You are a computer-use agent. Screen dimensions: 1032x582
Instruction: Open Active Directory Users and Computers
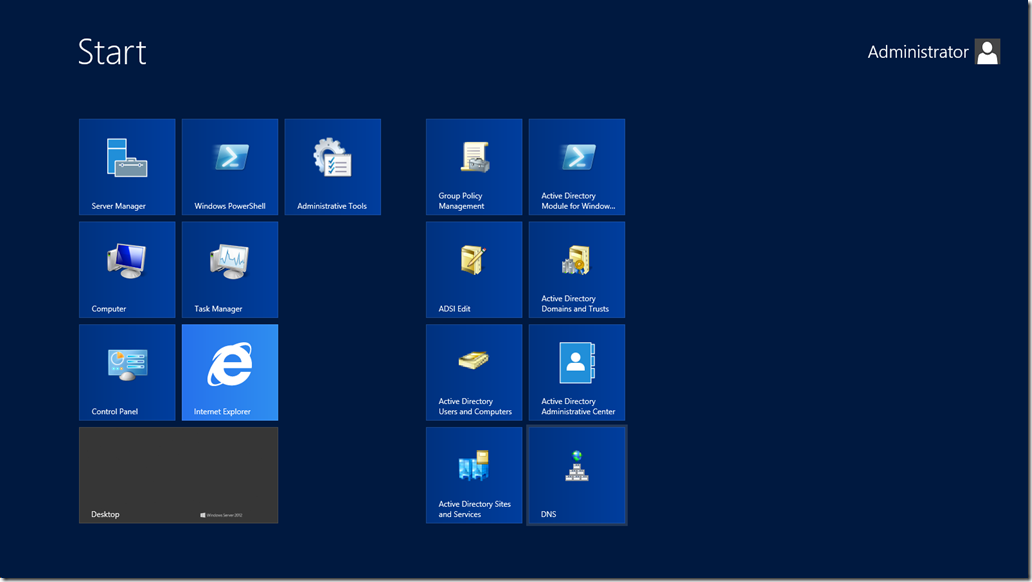click(474, 372)
